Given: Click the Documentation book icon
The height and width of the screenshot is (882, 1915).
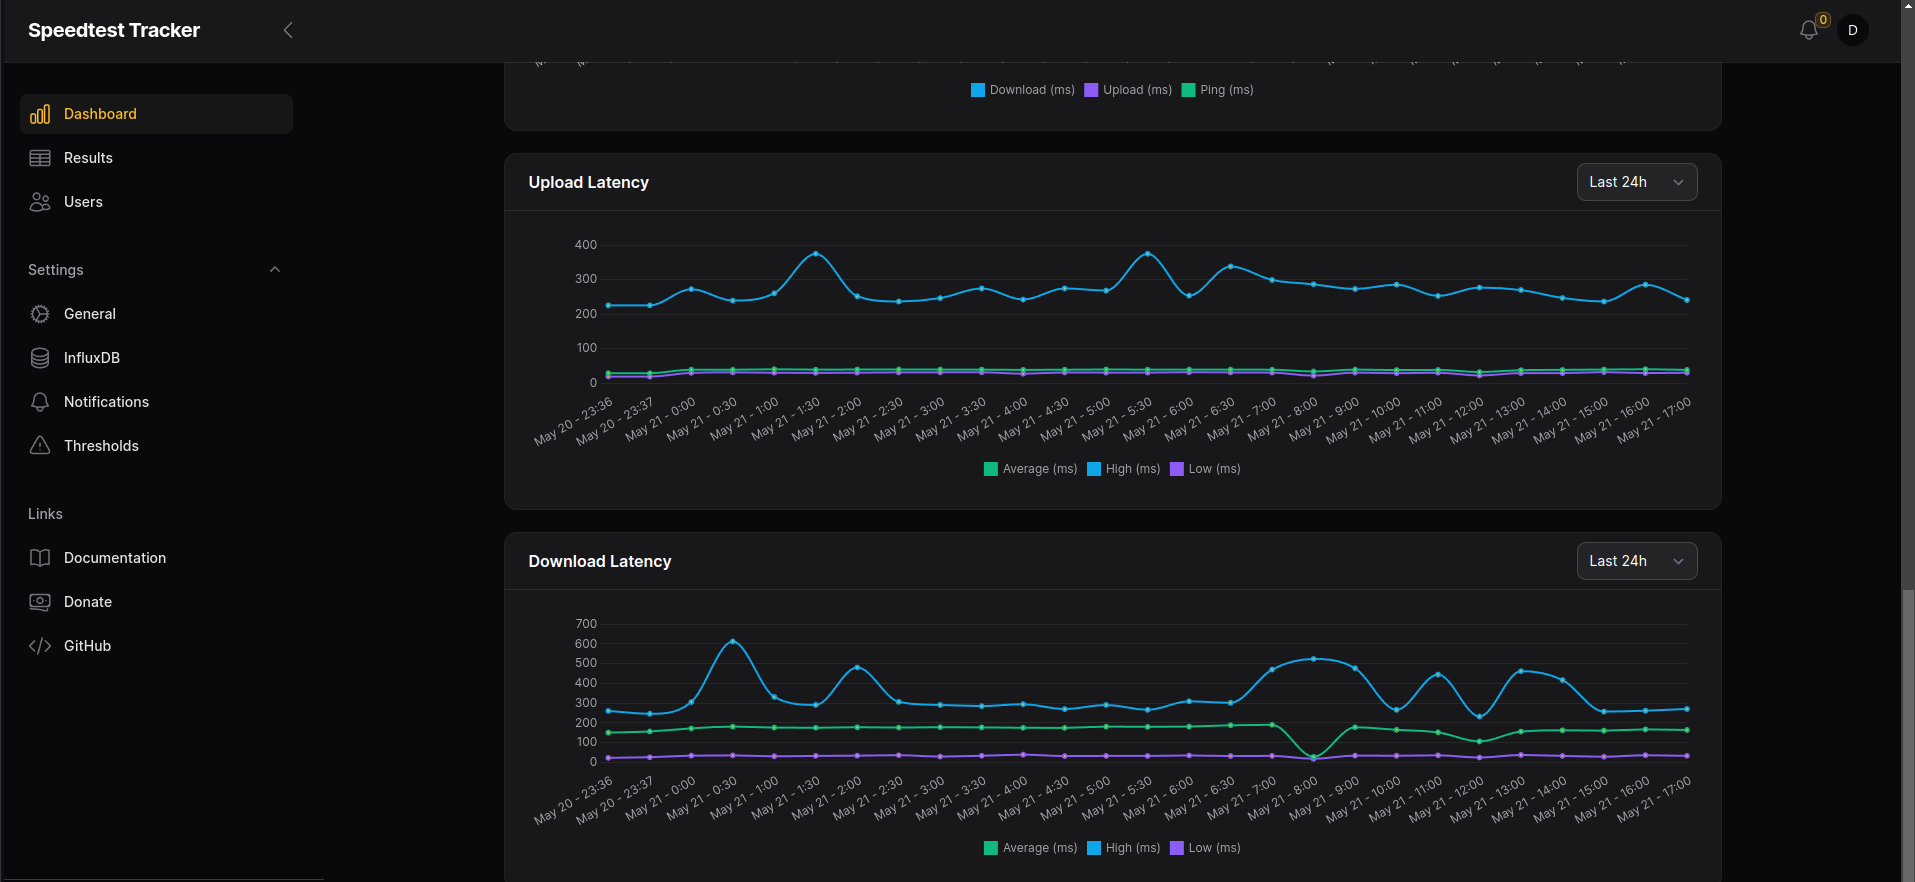Looking at the screenshot, I should pos(40,558).
